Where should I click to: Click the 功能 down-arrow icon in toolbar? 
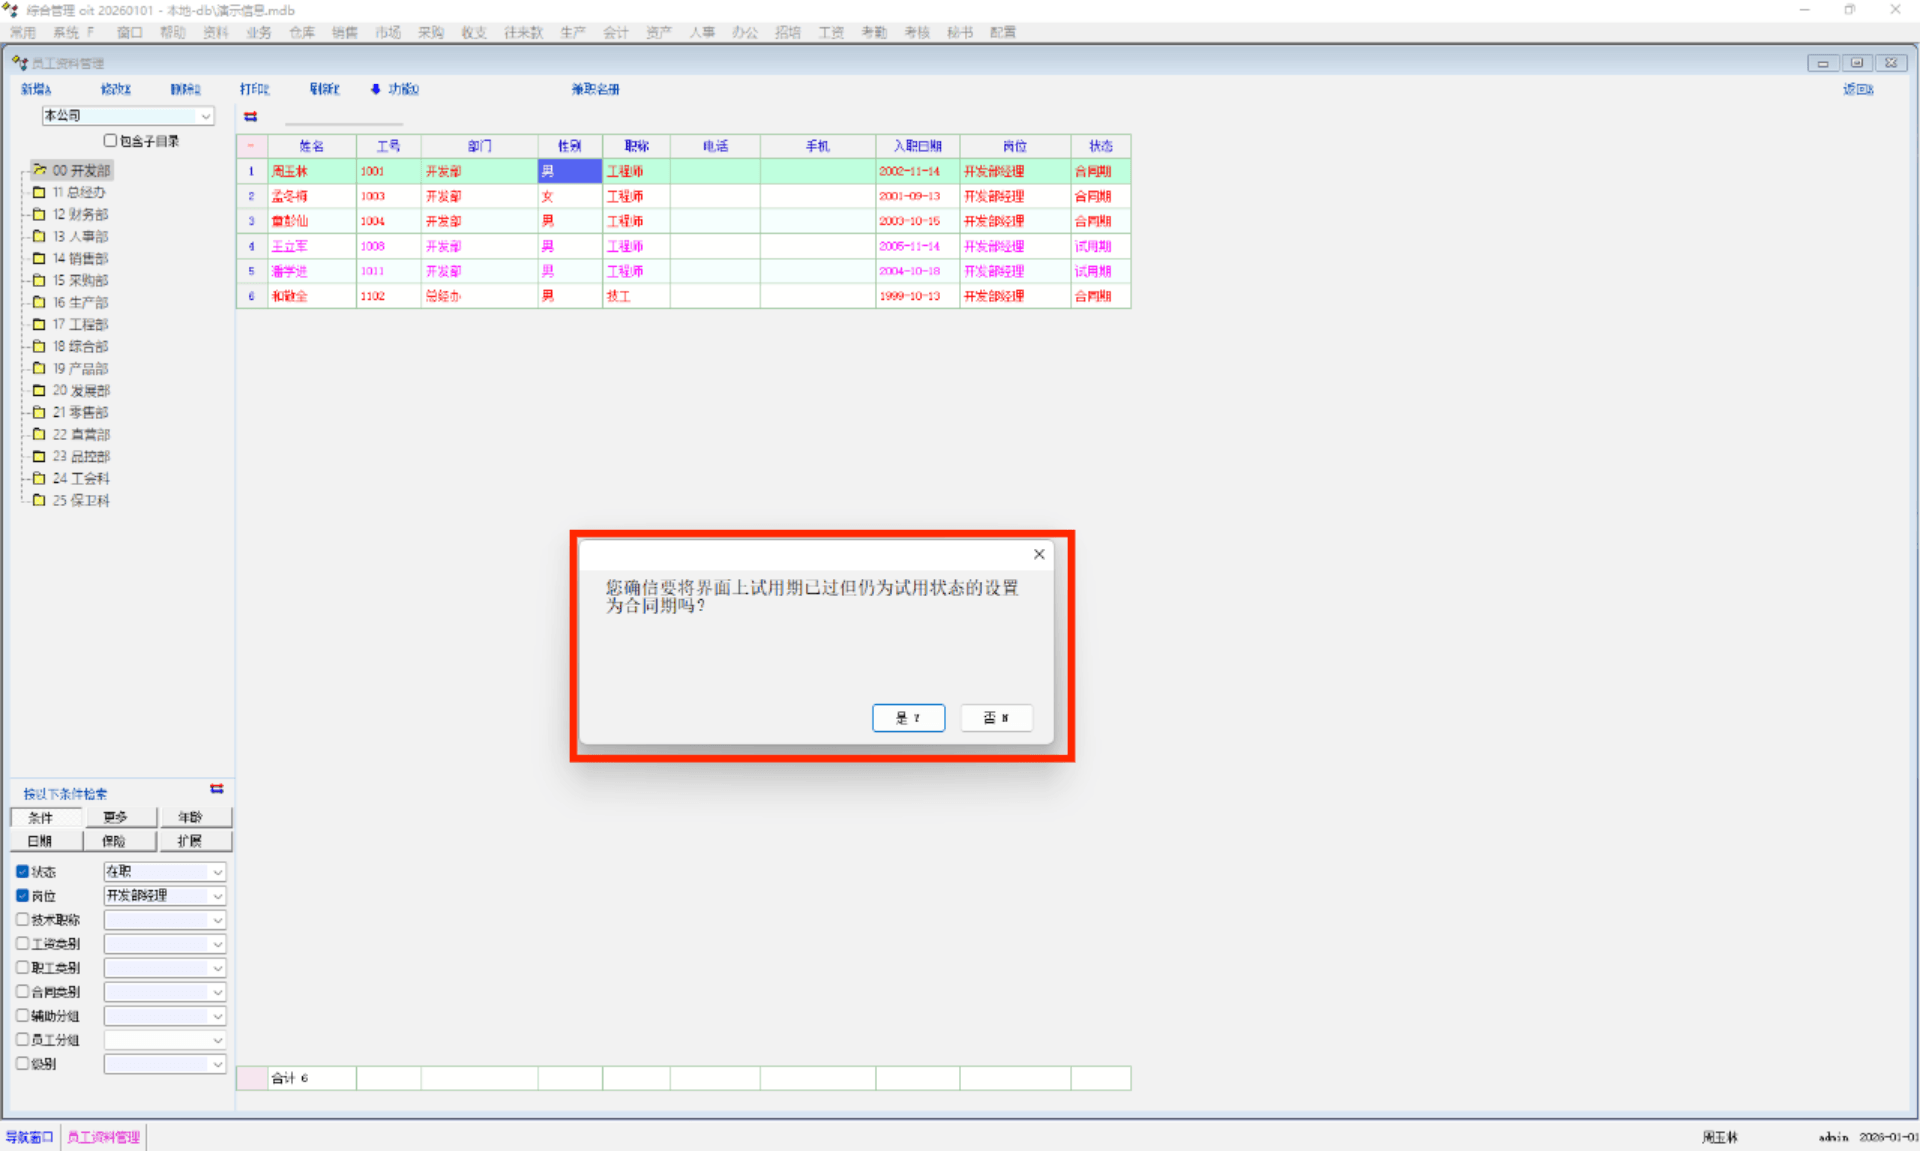click(376, 89)
